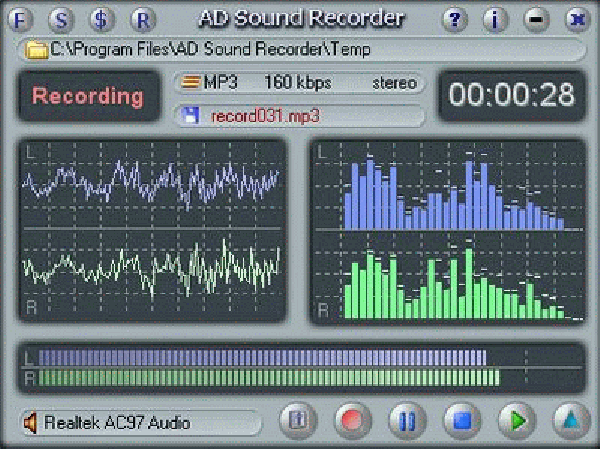Click the 160 kbps bitrate value
Image resolution: width=600 pixels, height=449 pixels.
tap(298, 83)
